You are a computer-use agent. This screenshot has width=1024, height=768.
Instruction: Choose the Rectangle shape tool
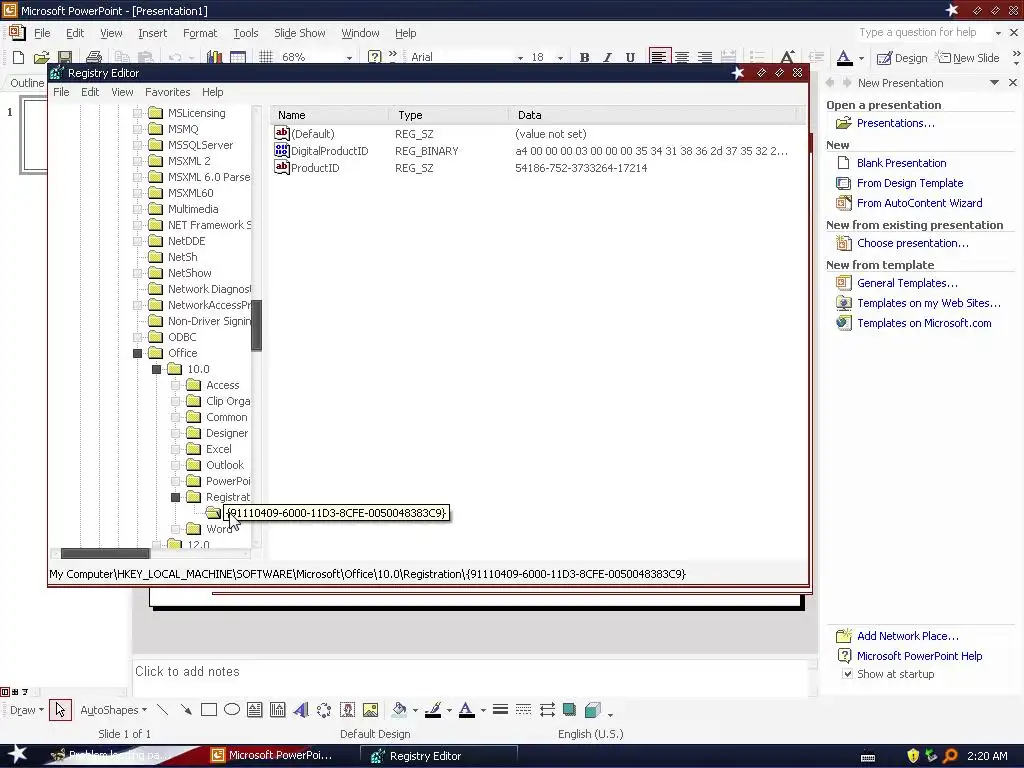pyautogui.click(x=209, y=710)
